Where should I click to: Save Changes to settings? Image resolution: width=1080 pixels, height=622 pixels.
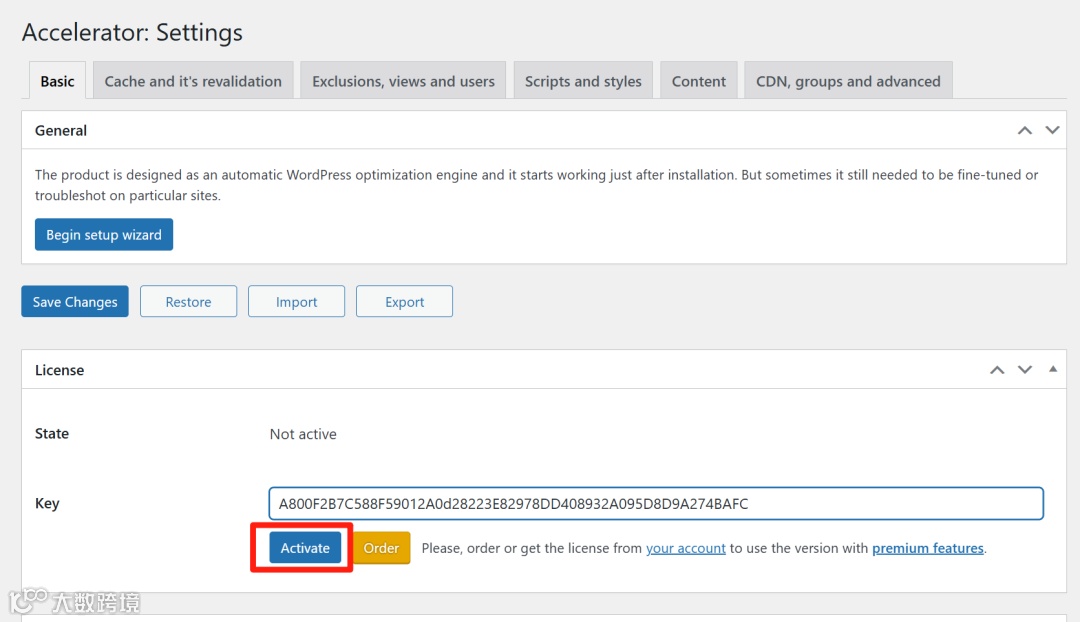pyautogui.click(x=75, y=302)
